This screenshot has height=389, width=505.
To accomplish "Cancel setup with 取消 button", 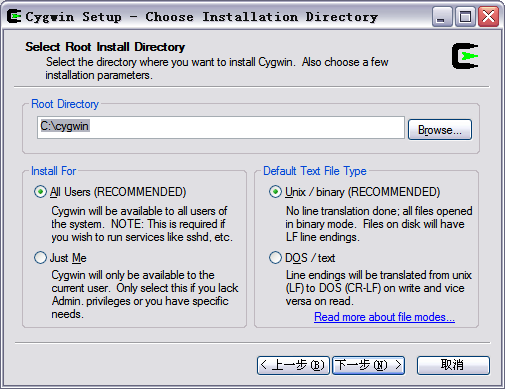I will [453, 365].
